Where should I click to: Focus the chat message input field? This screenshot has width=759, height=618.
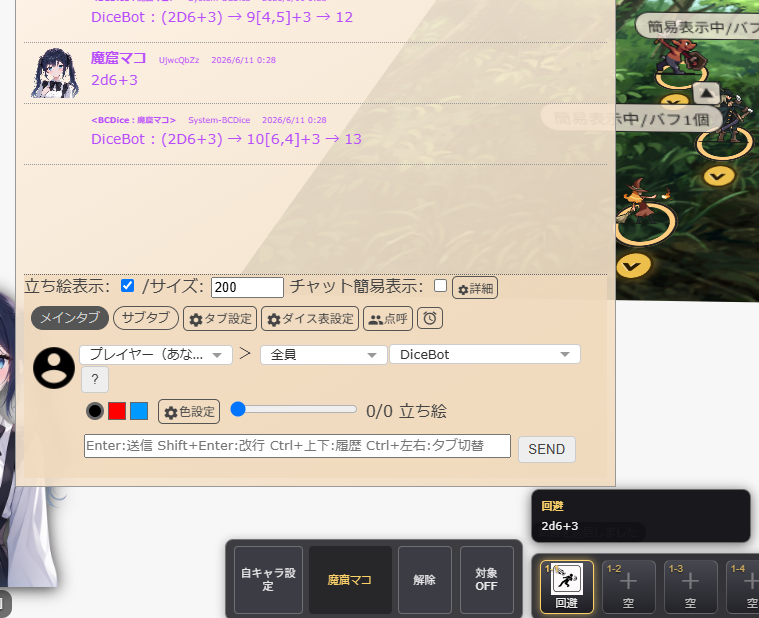[297, 446]
